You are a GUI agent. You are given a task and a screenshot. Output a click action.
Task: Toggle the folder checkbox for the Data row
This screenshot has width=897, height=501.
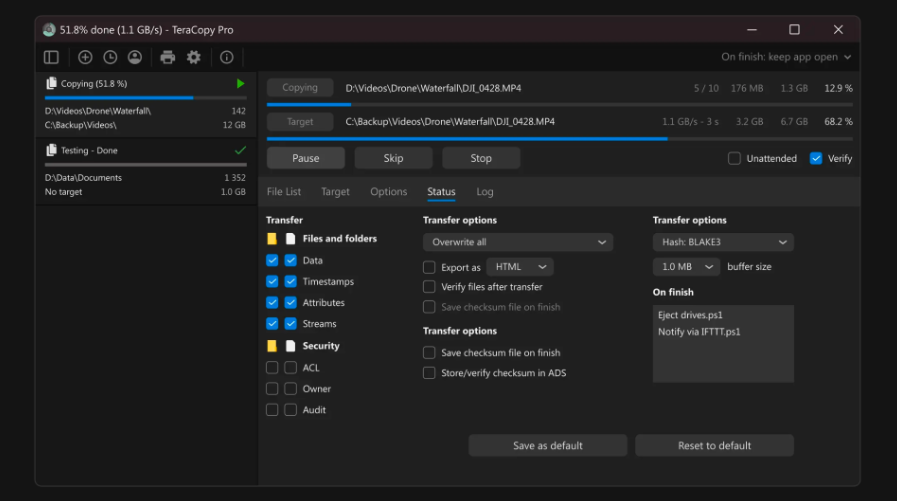click(272, 260)
